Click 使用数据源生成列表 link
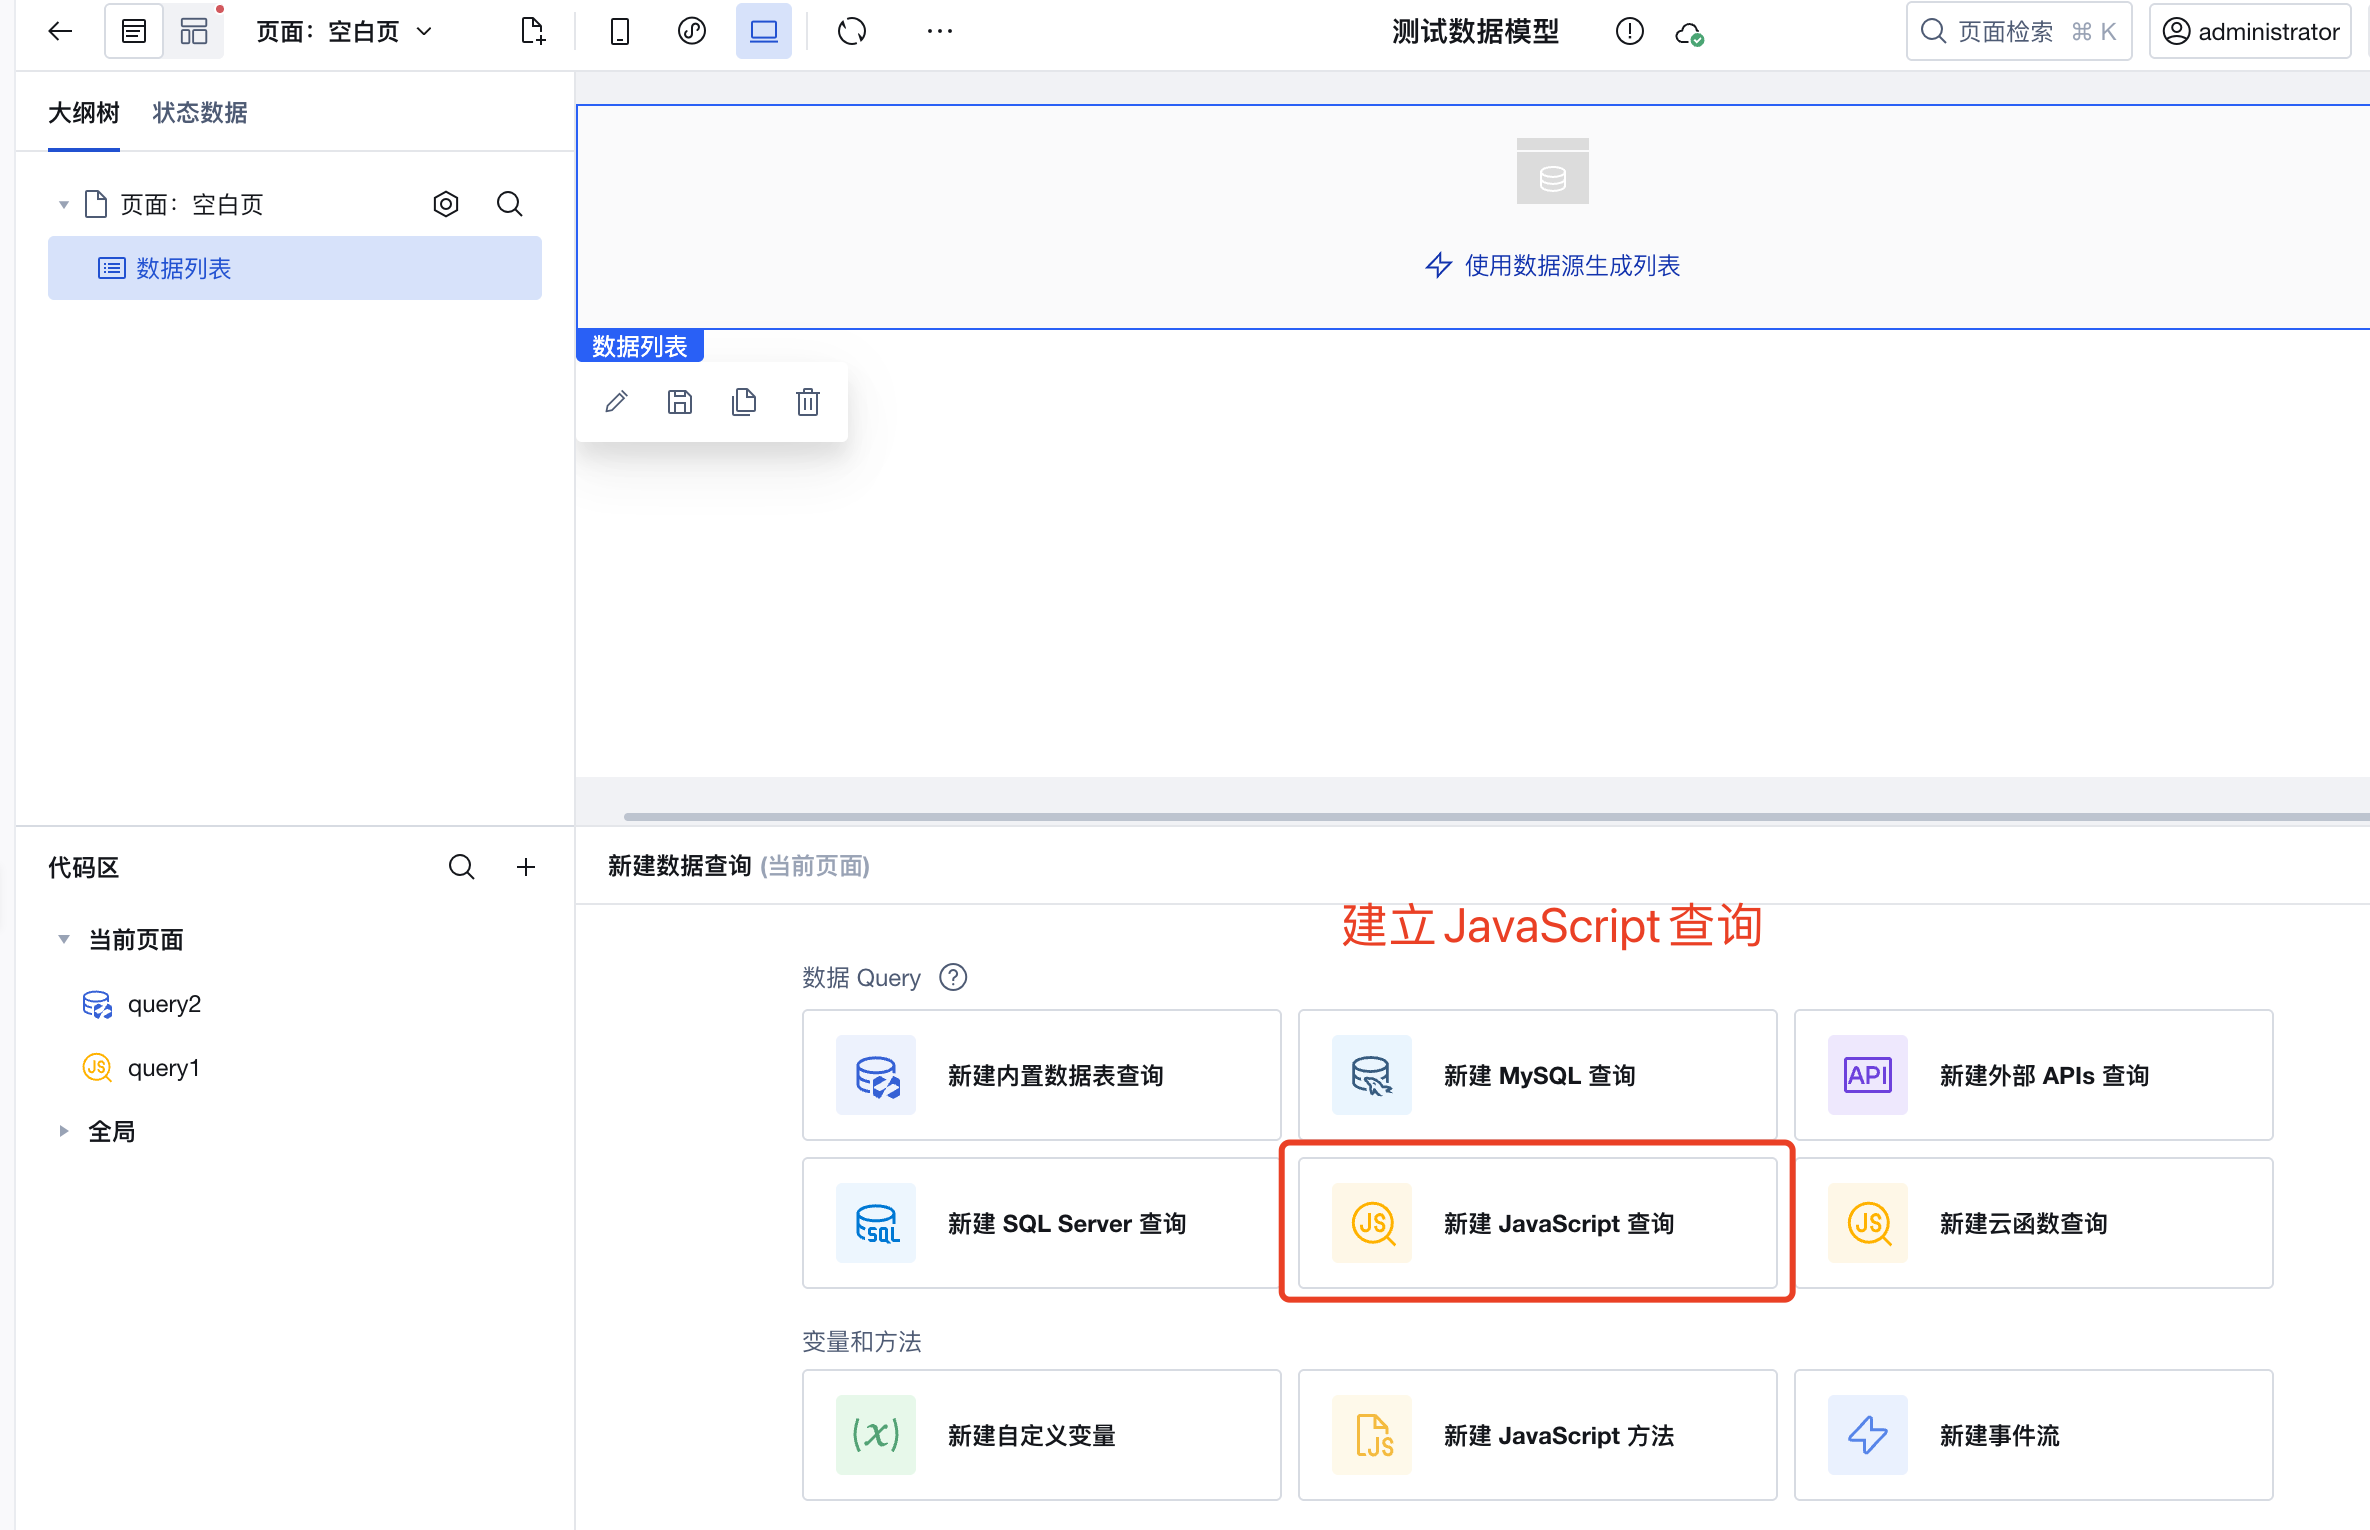2370x1530 pixels. [1553, 265]
